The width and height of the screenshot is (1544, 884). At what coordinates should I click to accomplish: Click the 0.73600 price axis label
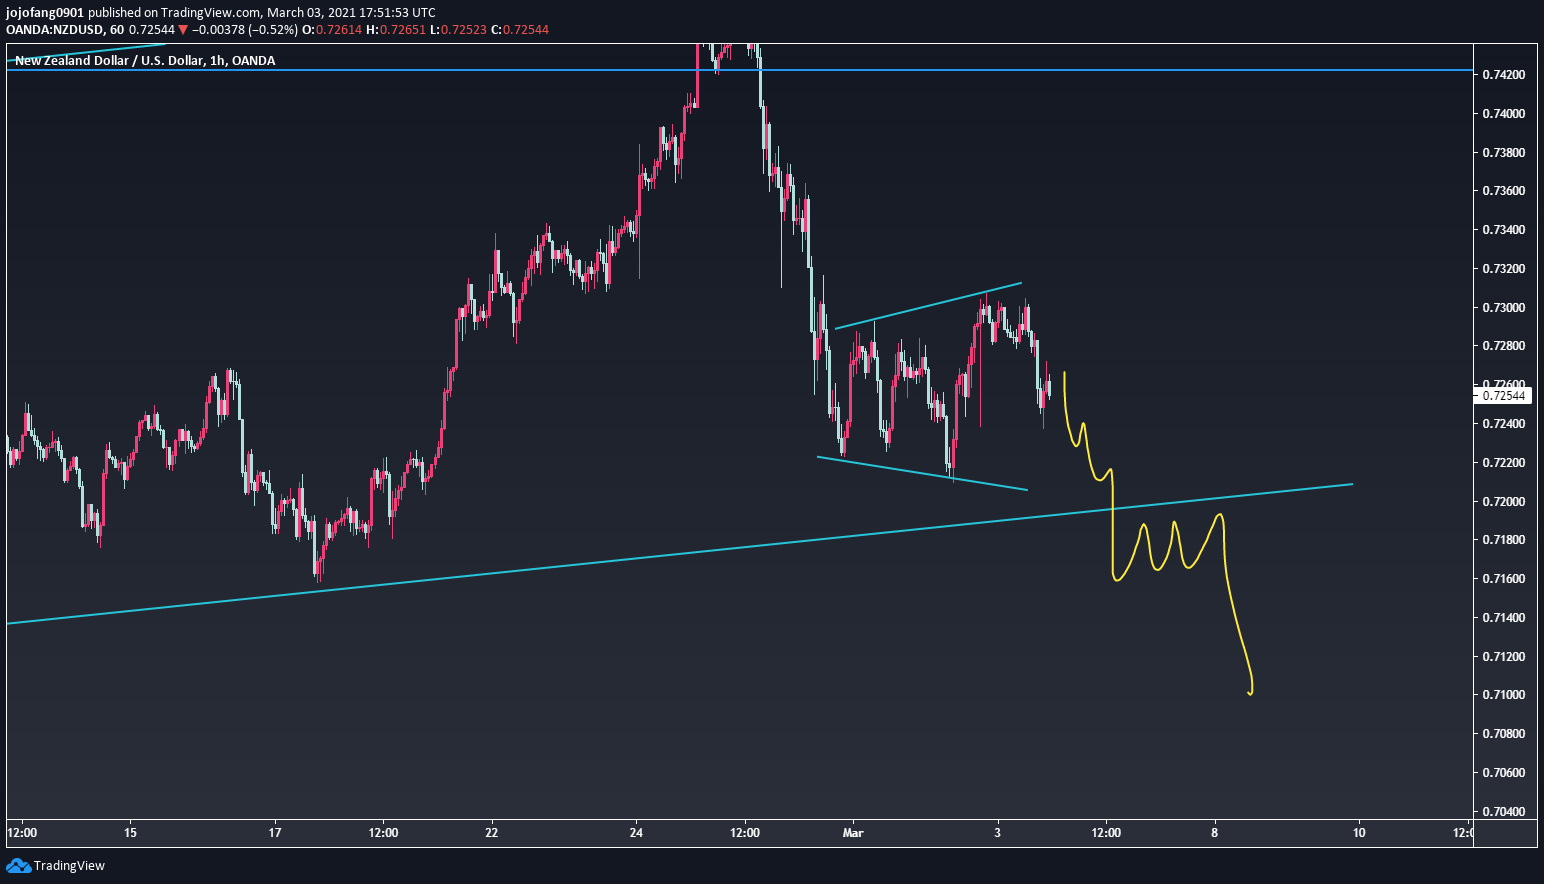click(x=1503, y=191)
